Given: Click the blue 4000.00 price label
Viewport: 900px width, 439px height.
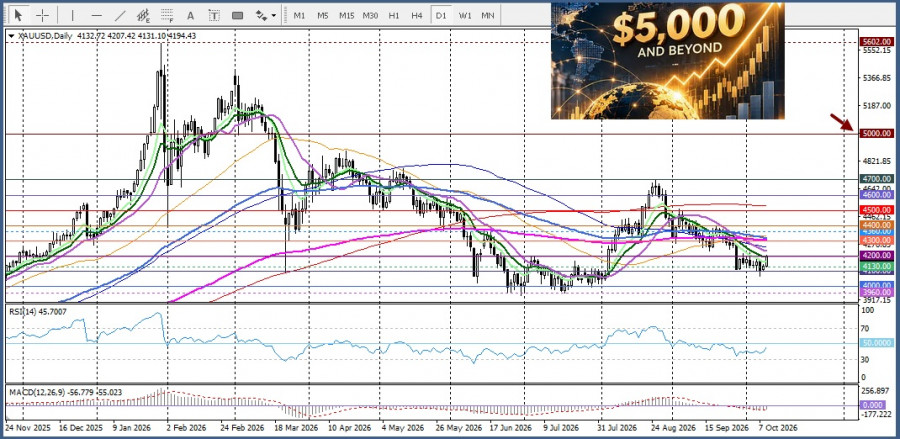Looking at the screenshot, I should pyautogui.click(x=876, y=285).
